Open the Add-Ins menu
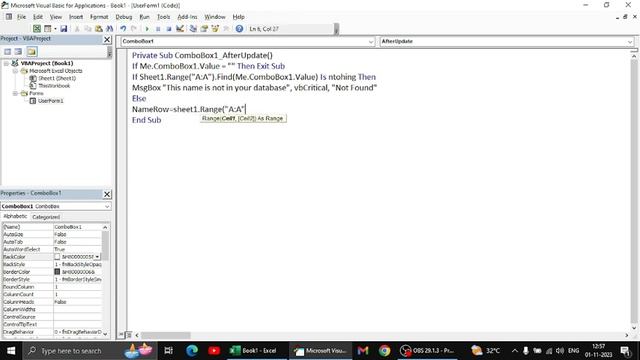This screenshot has height=360, width=640. click(187, 17)
